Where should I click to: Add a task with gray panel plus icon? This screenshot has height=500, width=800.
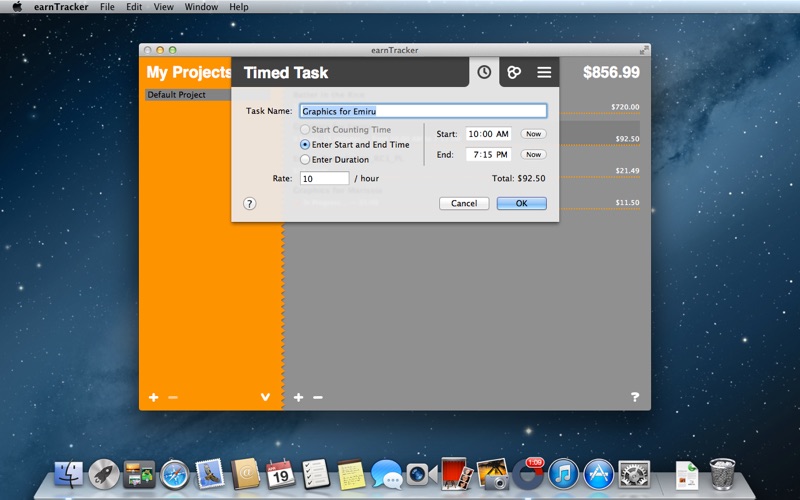(x=298, y=397)
